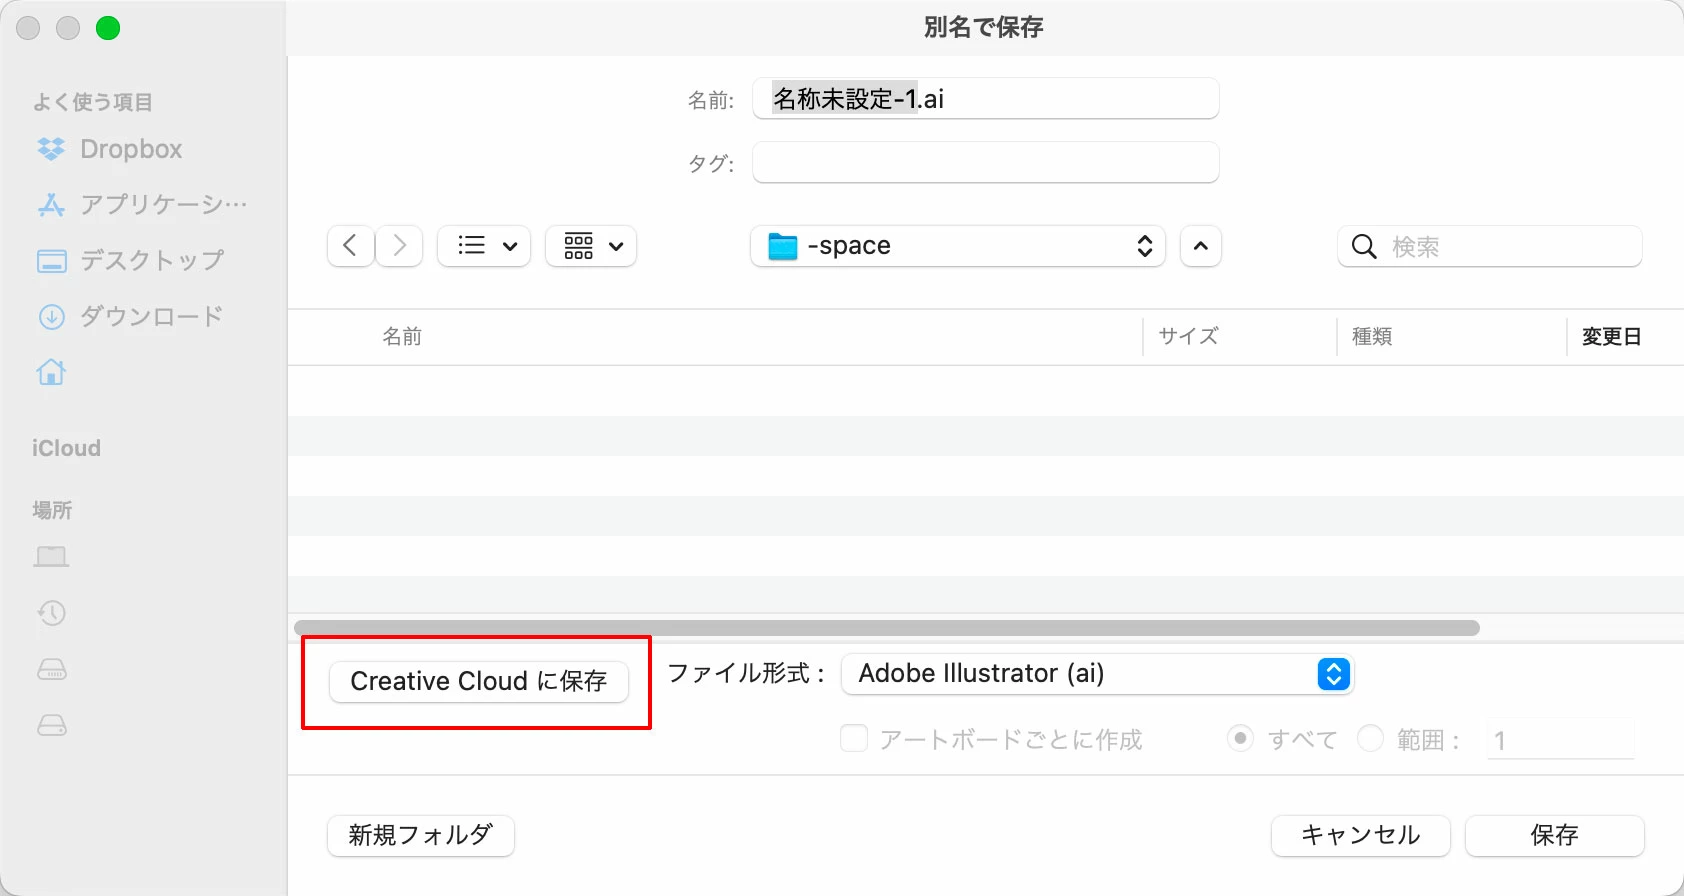Click the タグ input field
The width and height of the screenshot is (1684, 896).
pyautogui.click(x=986, y=162)
